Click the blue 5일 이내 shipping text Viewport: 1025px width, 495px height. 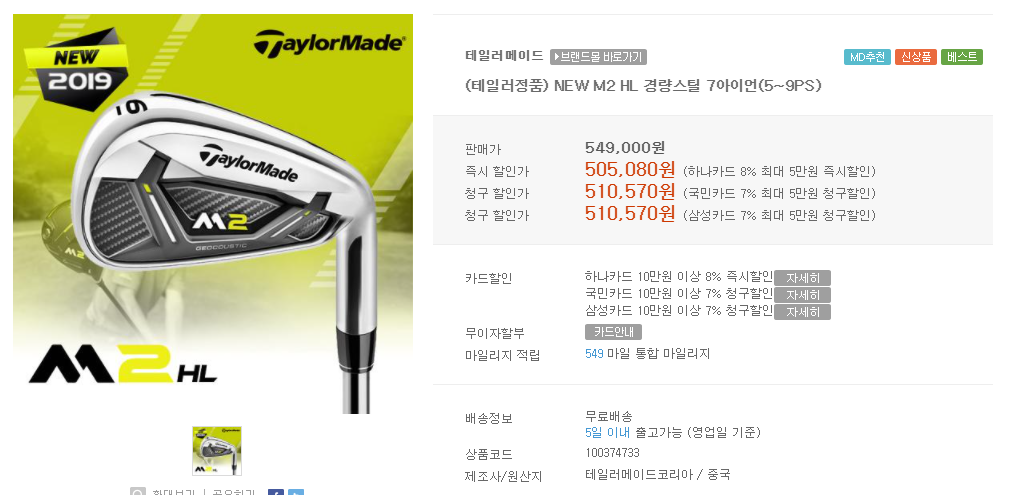(607, 432)
